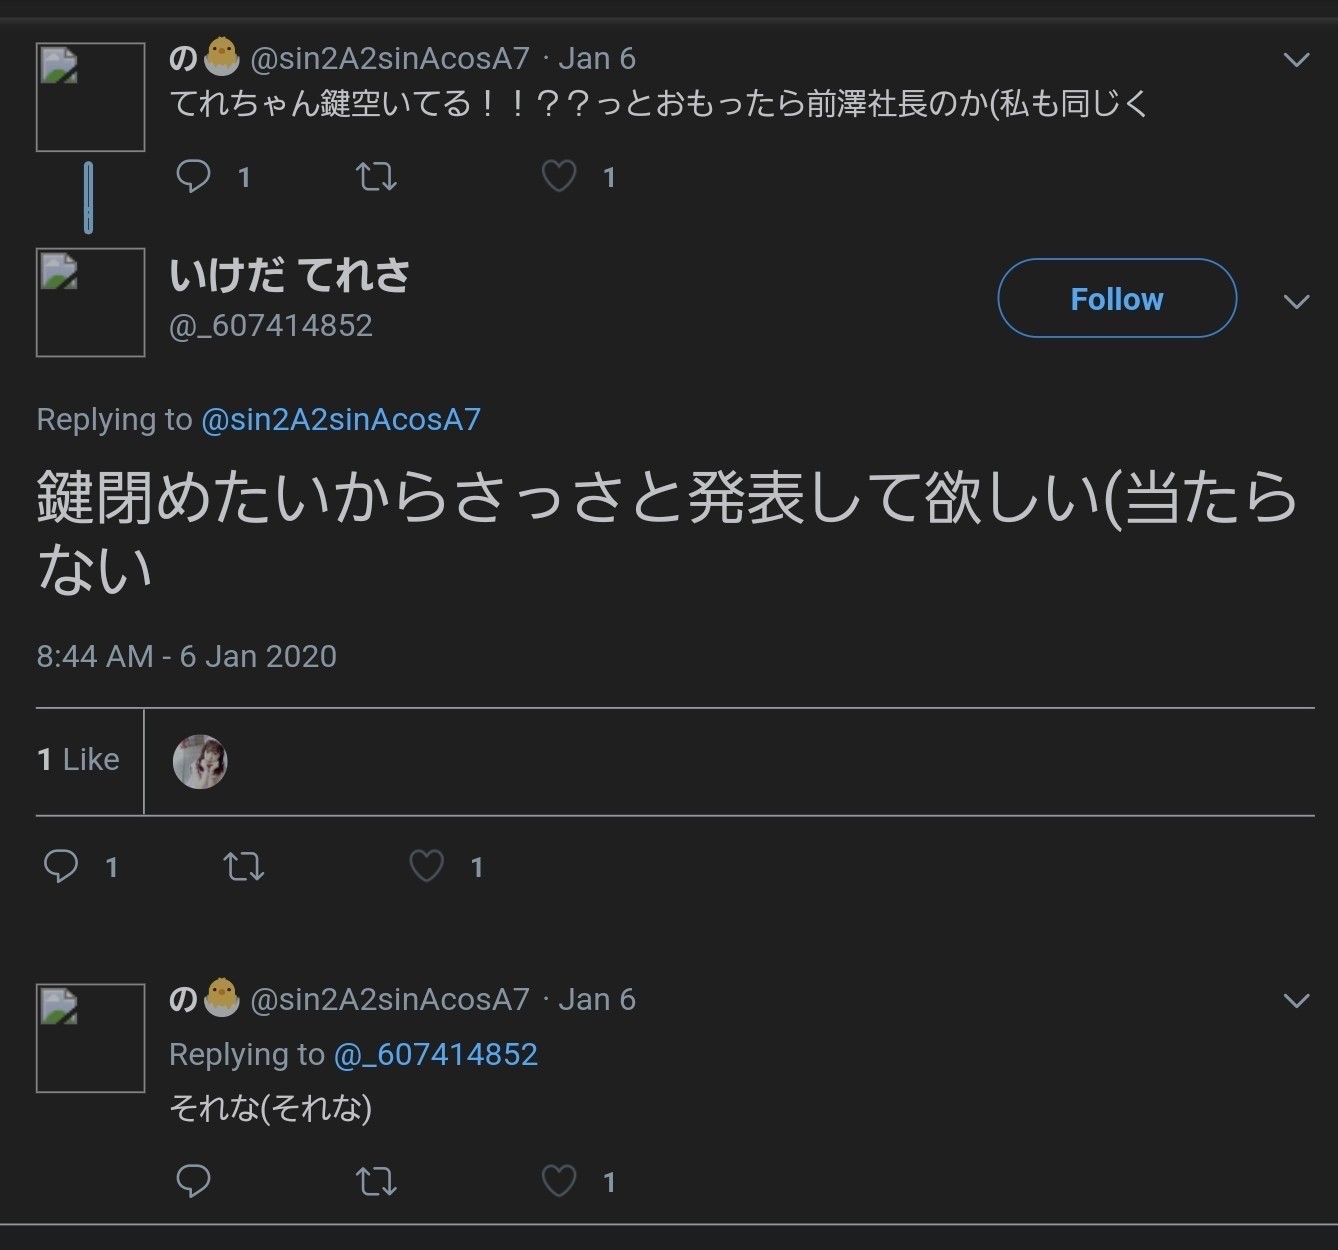Retweet the それな(それな) reply

click(x=376, y=1182)
